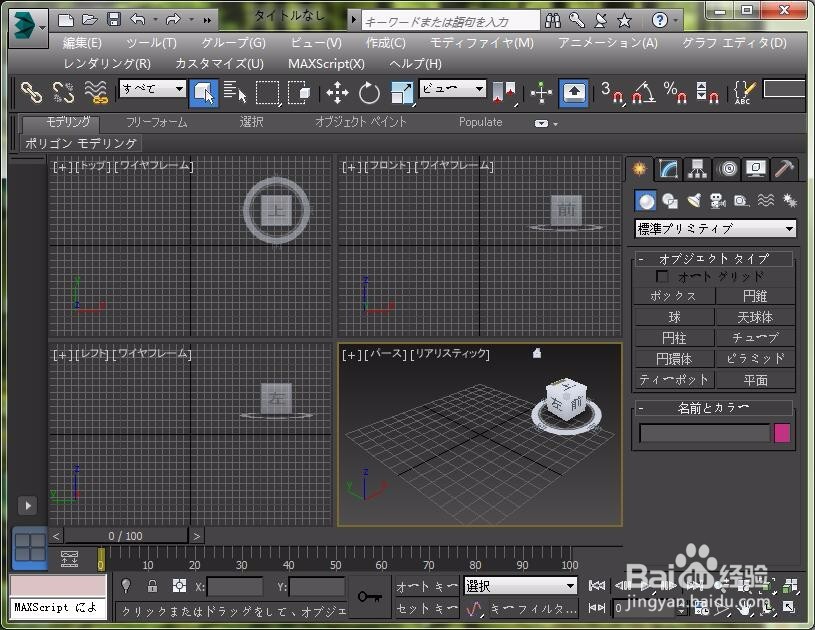This screenshot has height=630, width=815.
Task: Activate the Select and Move tool
Action: 337,93
